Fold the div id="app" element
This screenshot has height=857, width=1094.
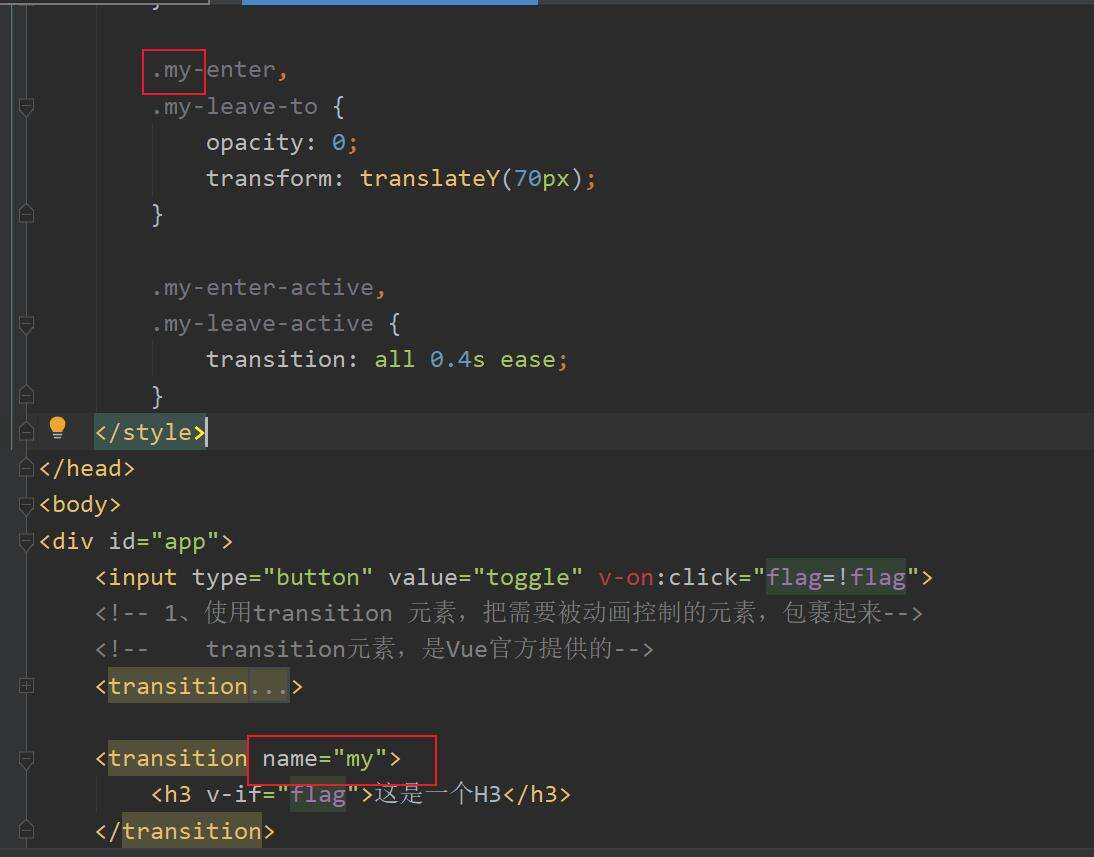tap(26, 542)
